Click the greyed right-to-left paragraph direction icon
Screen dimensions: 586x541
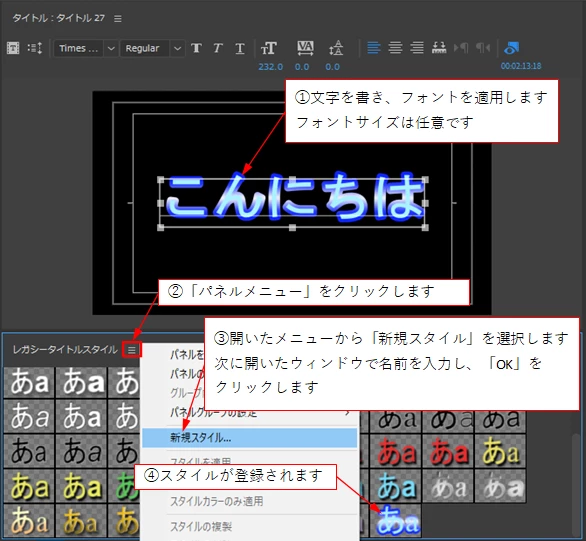pyautogui.click(x=483, y=48)
